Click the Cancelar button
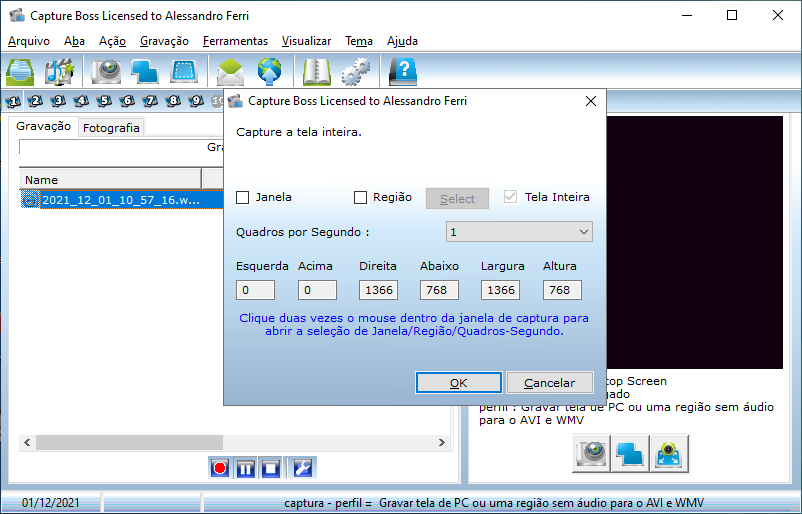Screen dimensions: 802x514 click(549, 383)
